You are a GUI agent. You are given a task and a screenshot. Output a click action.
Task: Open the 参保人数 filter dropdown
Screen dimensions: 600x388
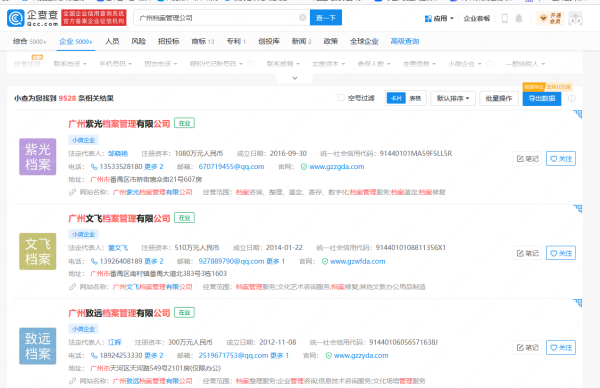(374, 64)
